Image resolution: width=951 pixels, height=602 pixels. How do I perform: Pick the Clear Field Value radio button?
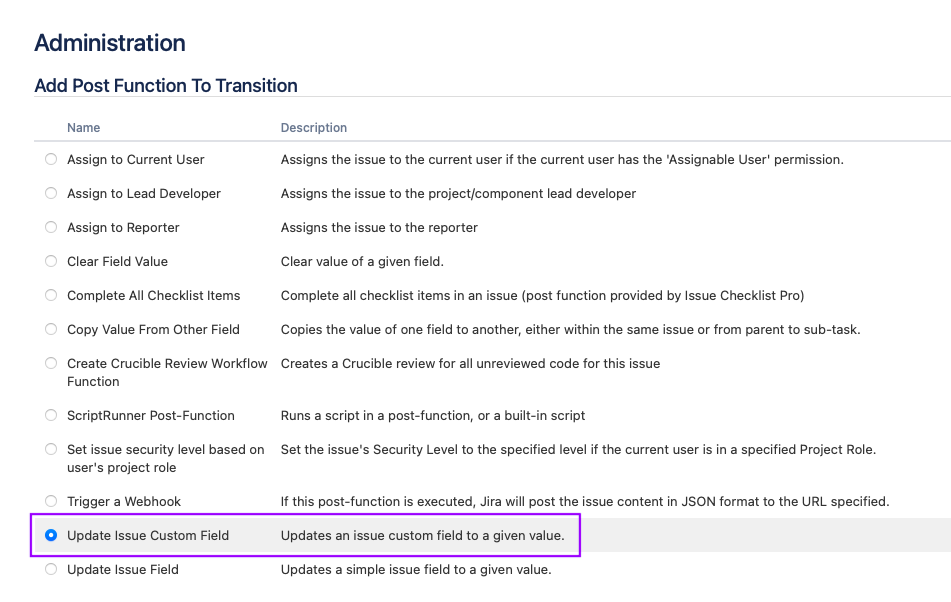pyautogui.click(x=51, y=261)
